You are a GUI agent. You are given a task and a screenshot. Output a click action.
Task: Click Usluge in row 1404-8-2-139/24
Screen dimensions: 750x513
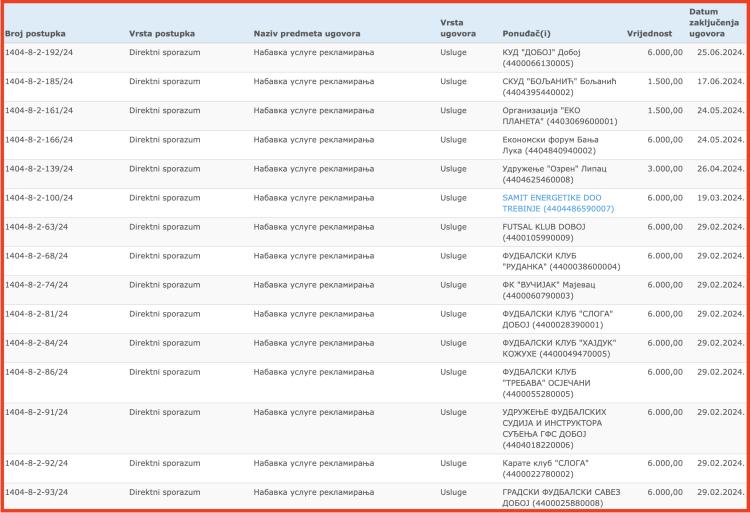click(453, 169)
